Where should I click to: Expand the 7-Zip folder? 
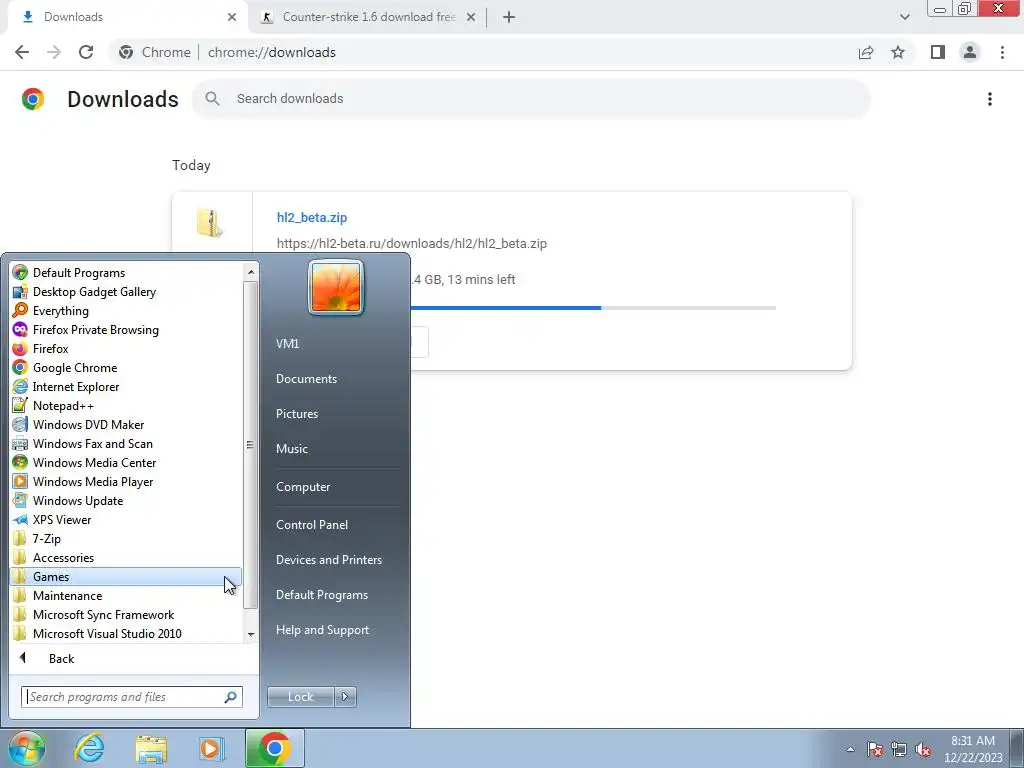pos(46,539)
